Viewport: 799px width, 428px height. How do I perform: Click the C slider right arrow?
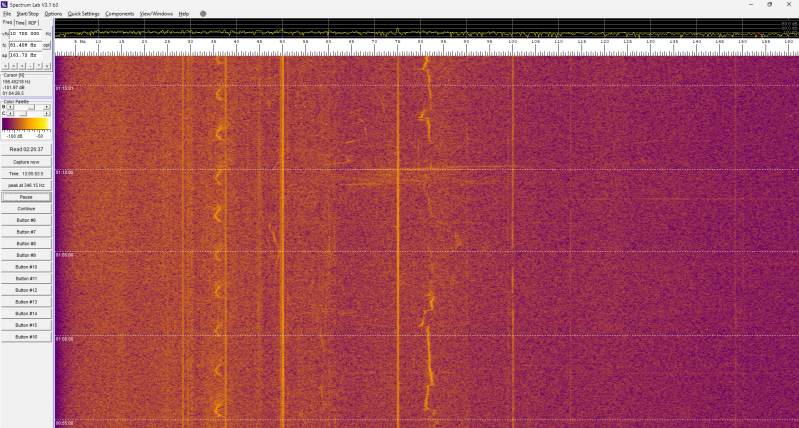pyautogui.click(x=46, y=113)
